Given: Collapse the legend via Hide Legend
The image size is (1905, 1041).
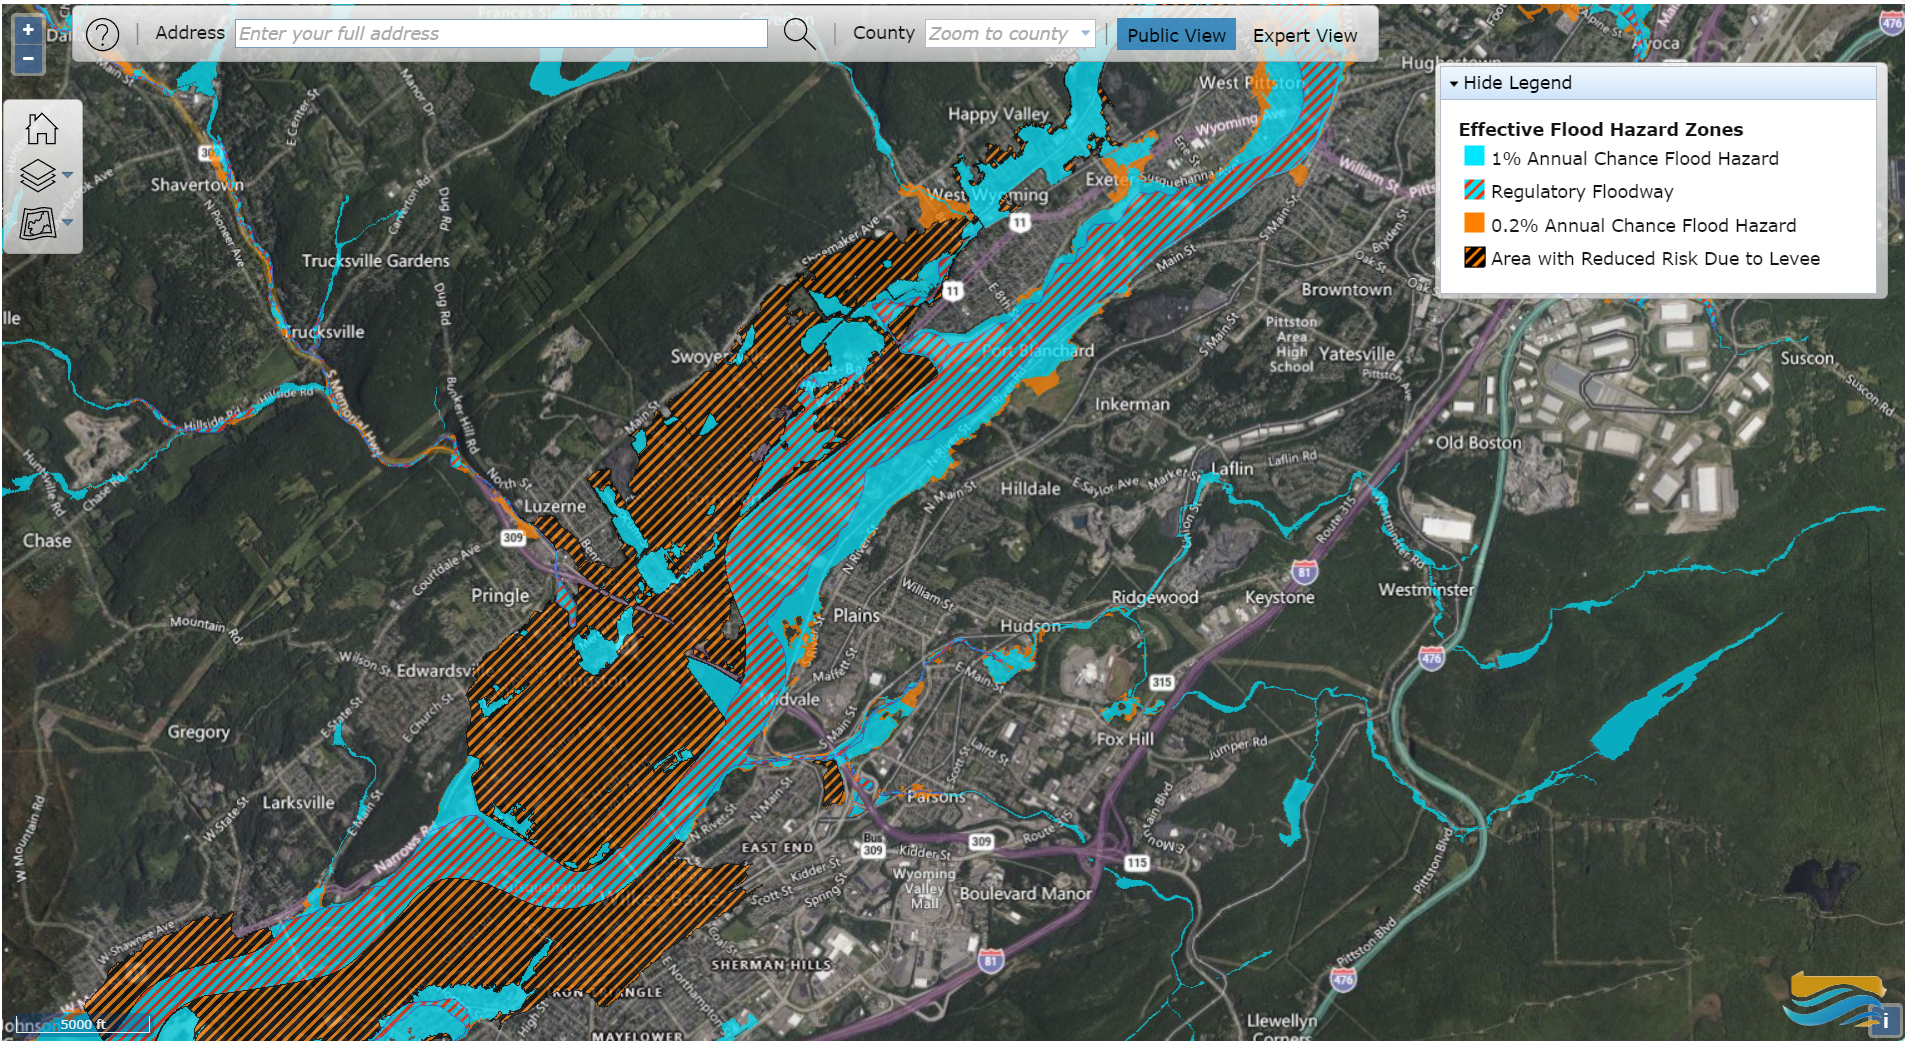Looking at the screenshot, I should click(x=1513, y=83).
